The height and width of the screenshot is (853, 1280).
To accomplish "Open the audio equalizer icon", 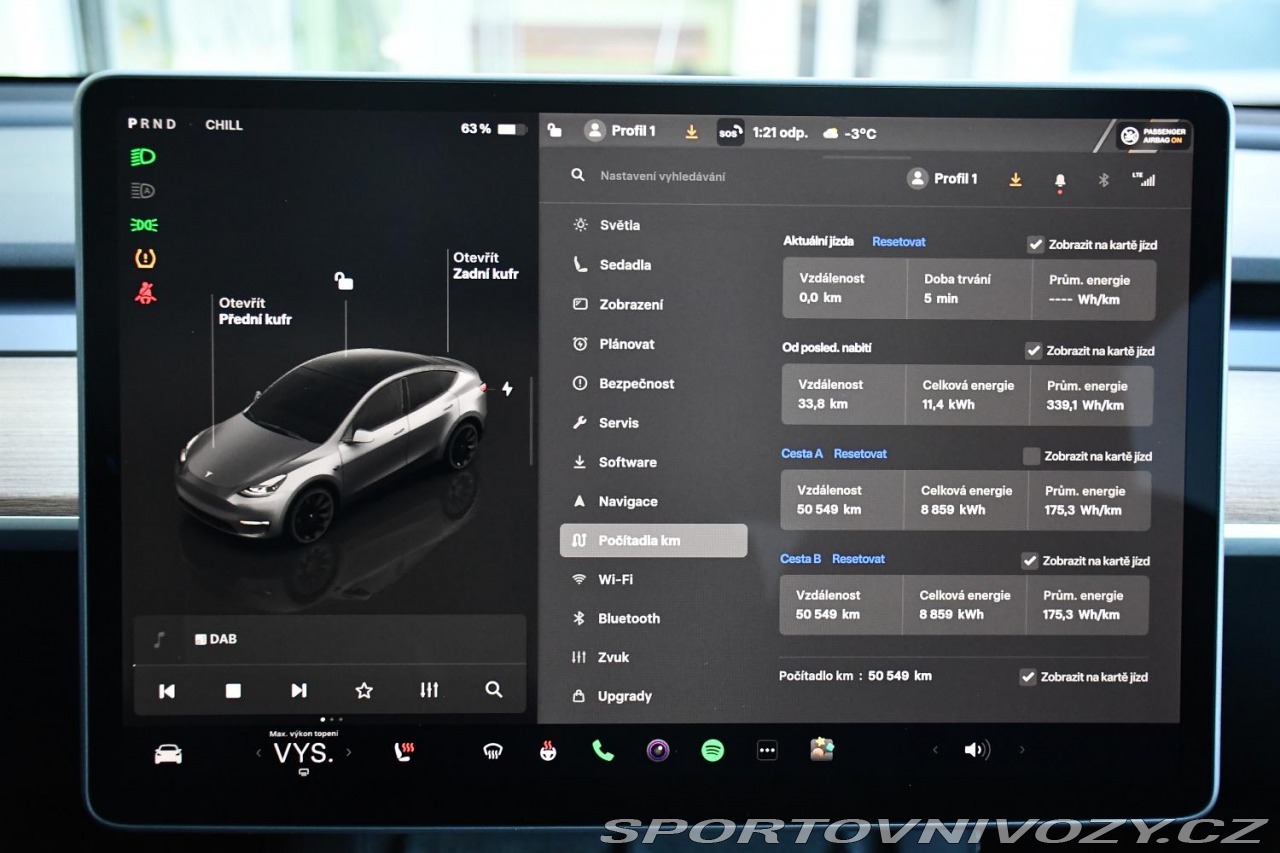I will coord(429,690).
